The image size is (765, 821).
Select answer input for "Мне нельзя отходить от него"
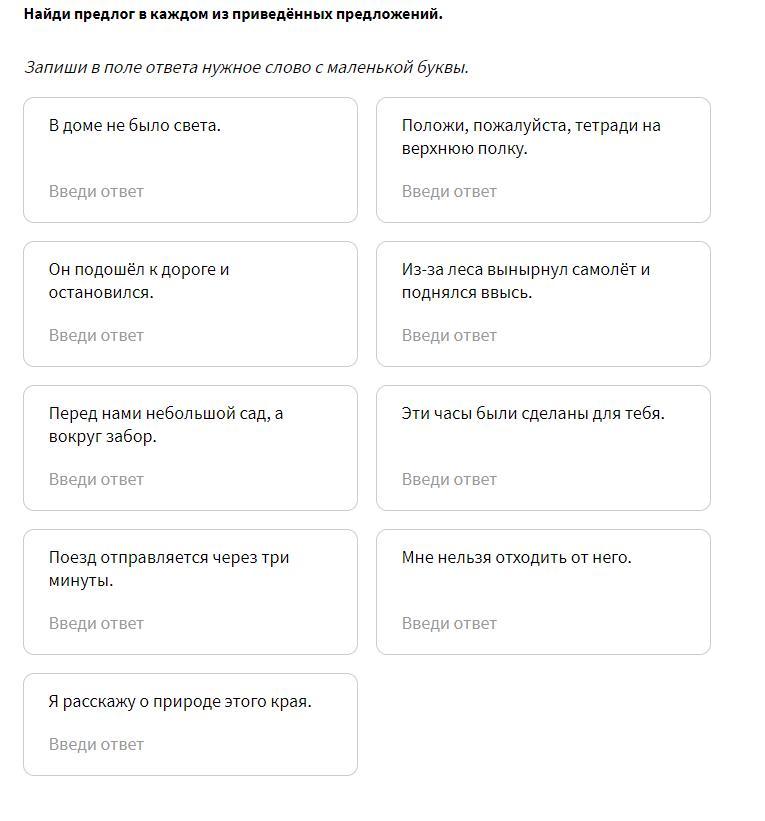(543, 623)
